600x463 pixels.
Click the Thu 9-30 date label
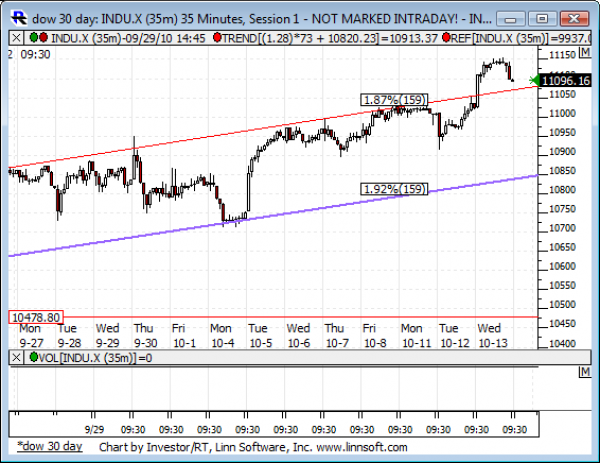coord(145,336)
